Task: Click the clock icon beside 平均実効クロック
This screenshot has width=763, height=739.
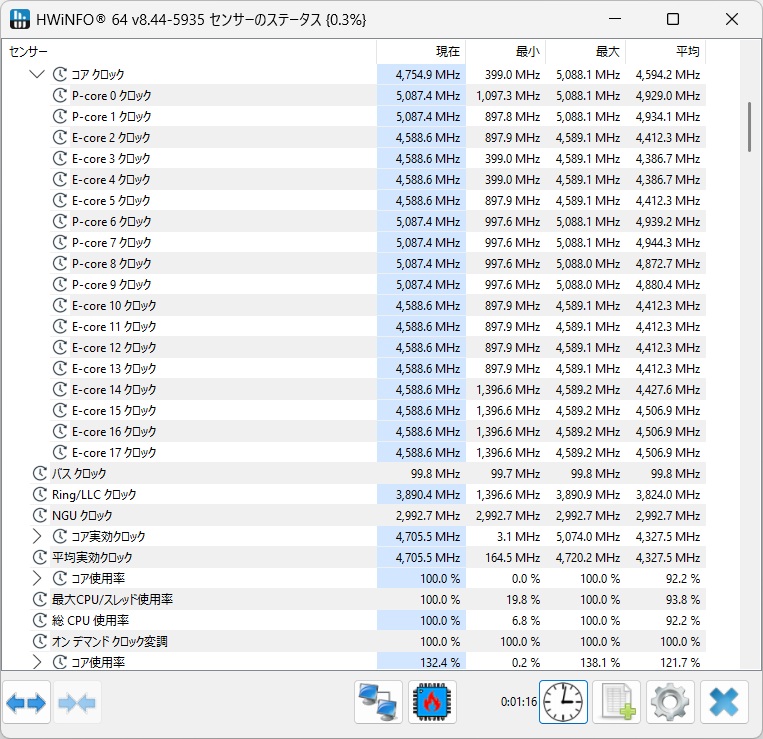Action: point(39,557)
